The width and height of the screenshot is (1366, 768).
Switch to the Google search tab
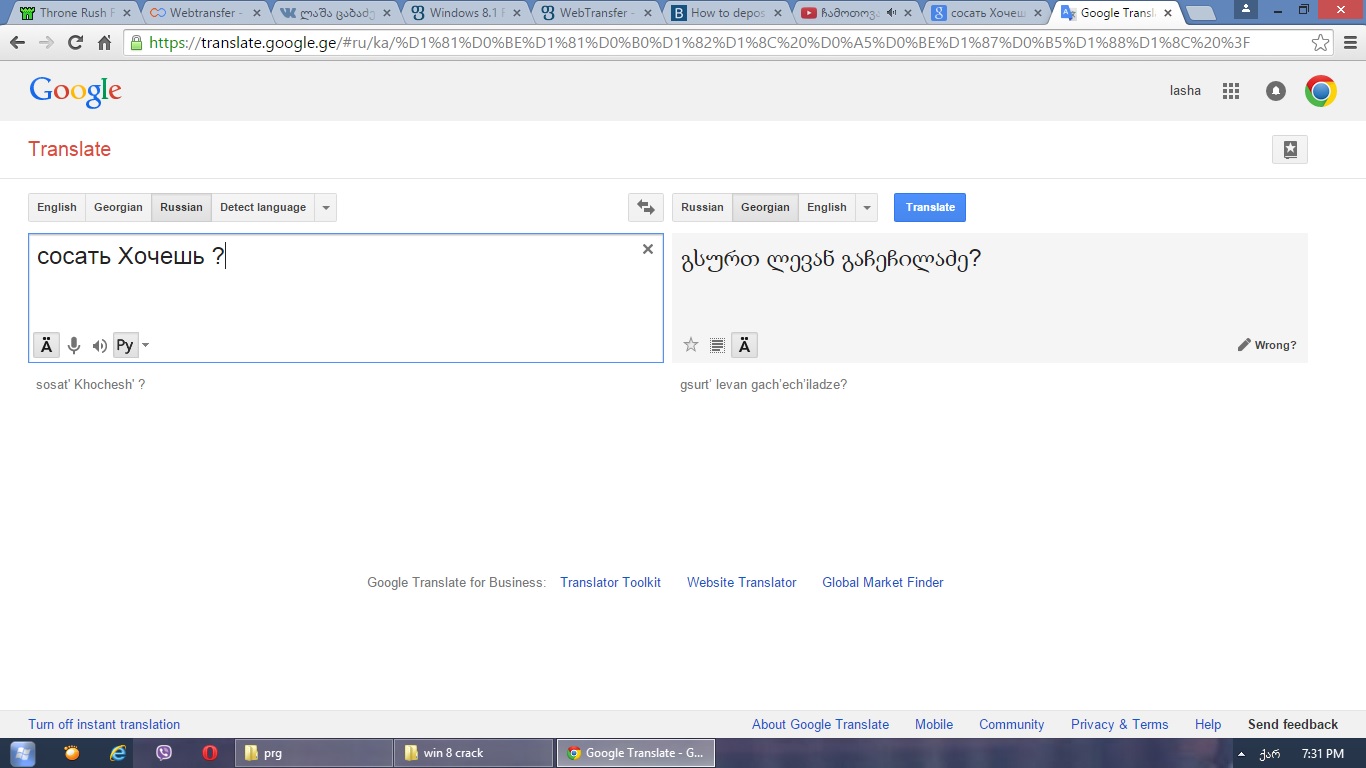[985, 13]
